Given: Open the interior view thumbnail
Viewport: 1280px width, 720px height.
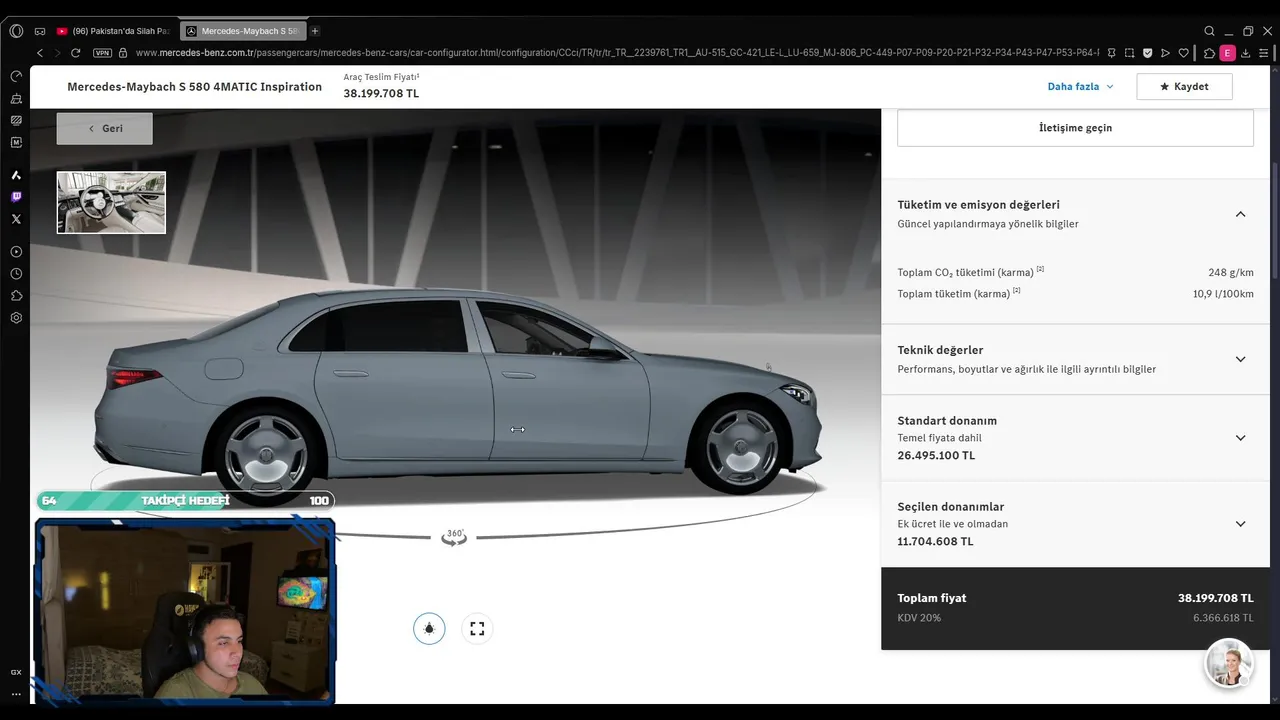Looking at the screenshot, I should pos(111,203).
